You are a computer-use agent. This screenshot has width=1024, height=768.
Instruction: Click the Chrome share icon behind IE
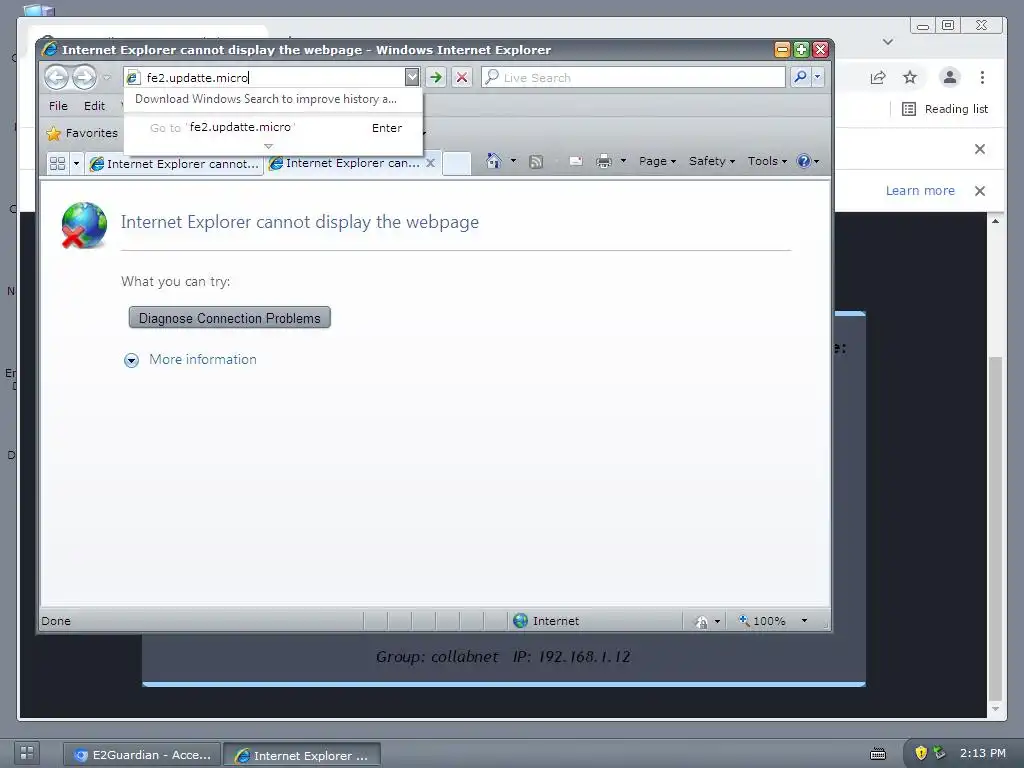(878, 78)
